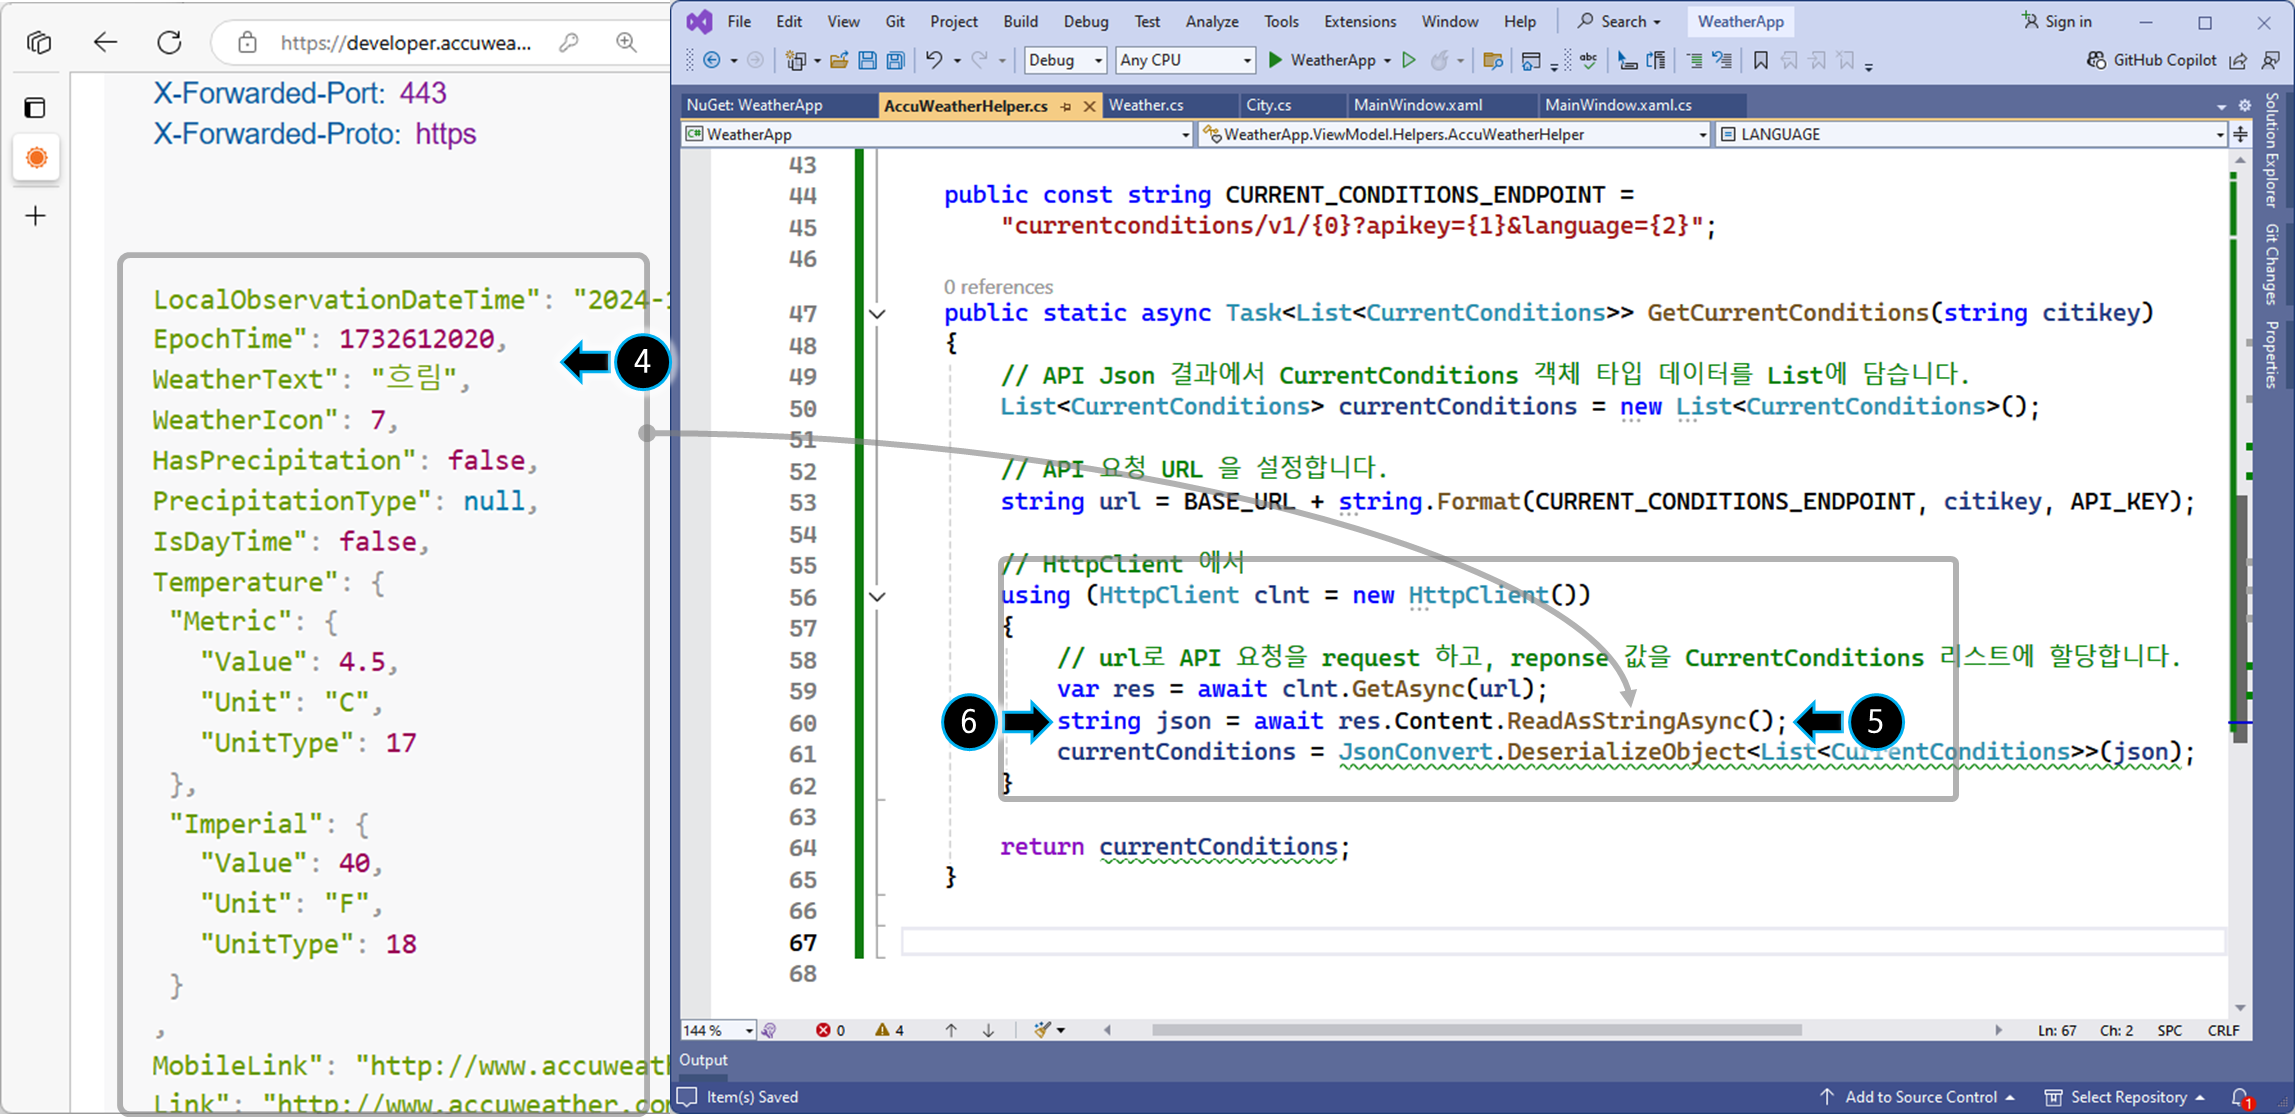Start Without Debugging green outline arrow

coord(1409,61)
